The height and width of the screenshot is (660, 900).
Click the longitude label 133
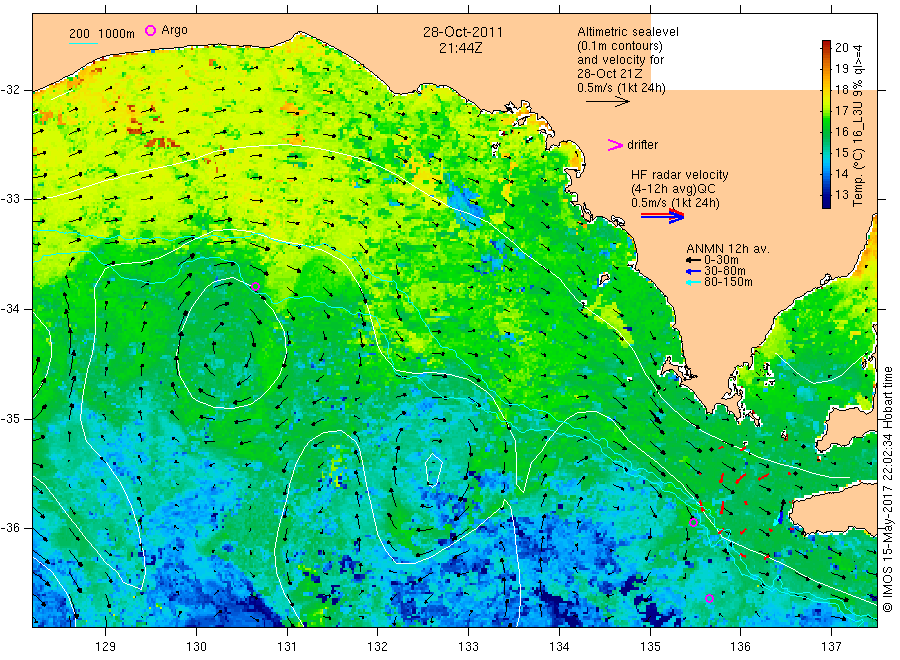(468, 647)
